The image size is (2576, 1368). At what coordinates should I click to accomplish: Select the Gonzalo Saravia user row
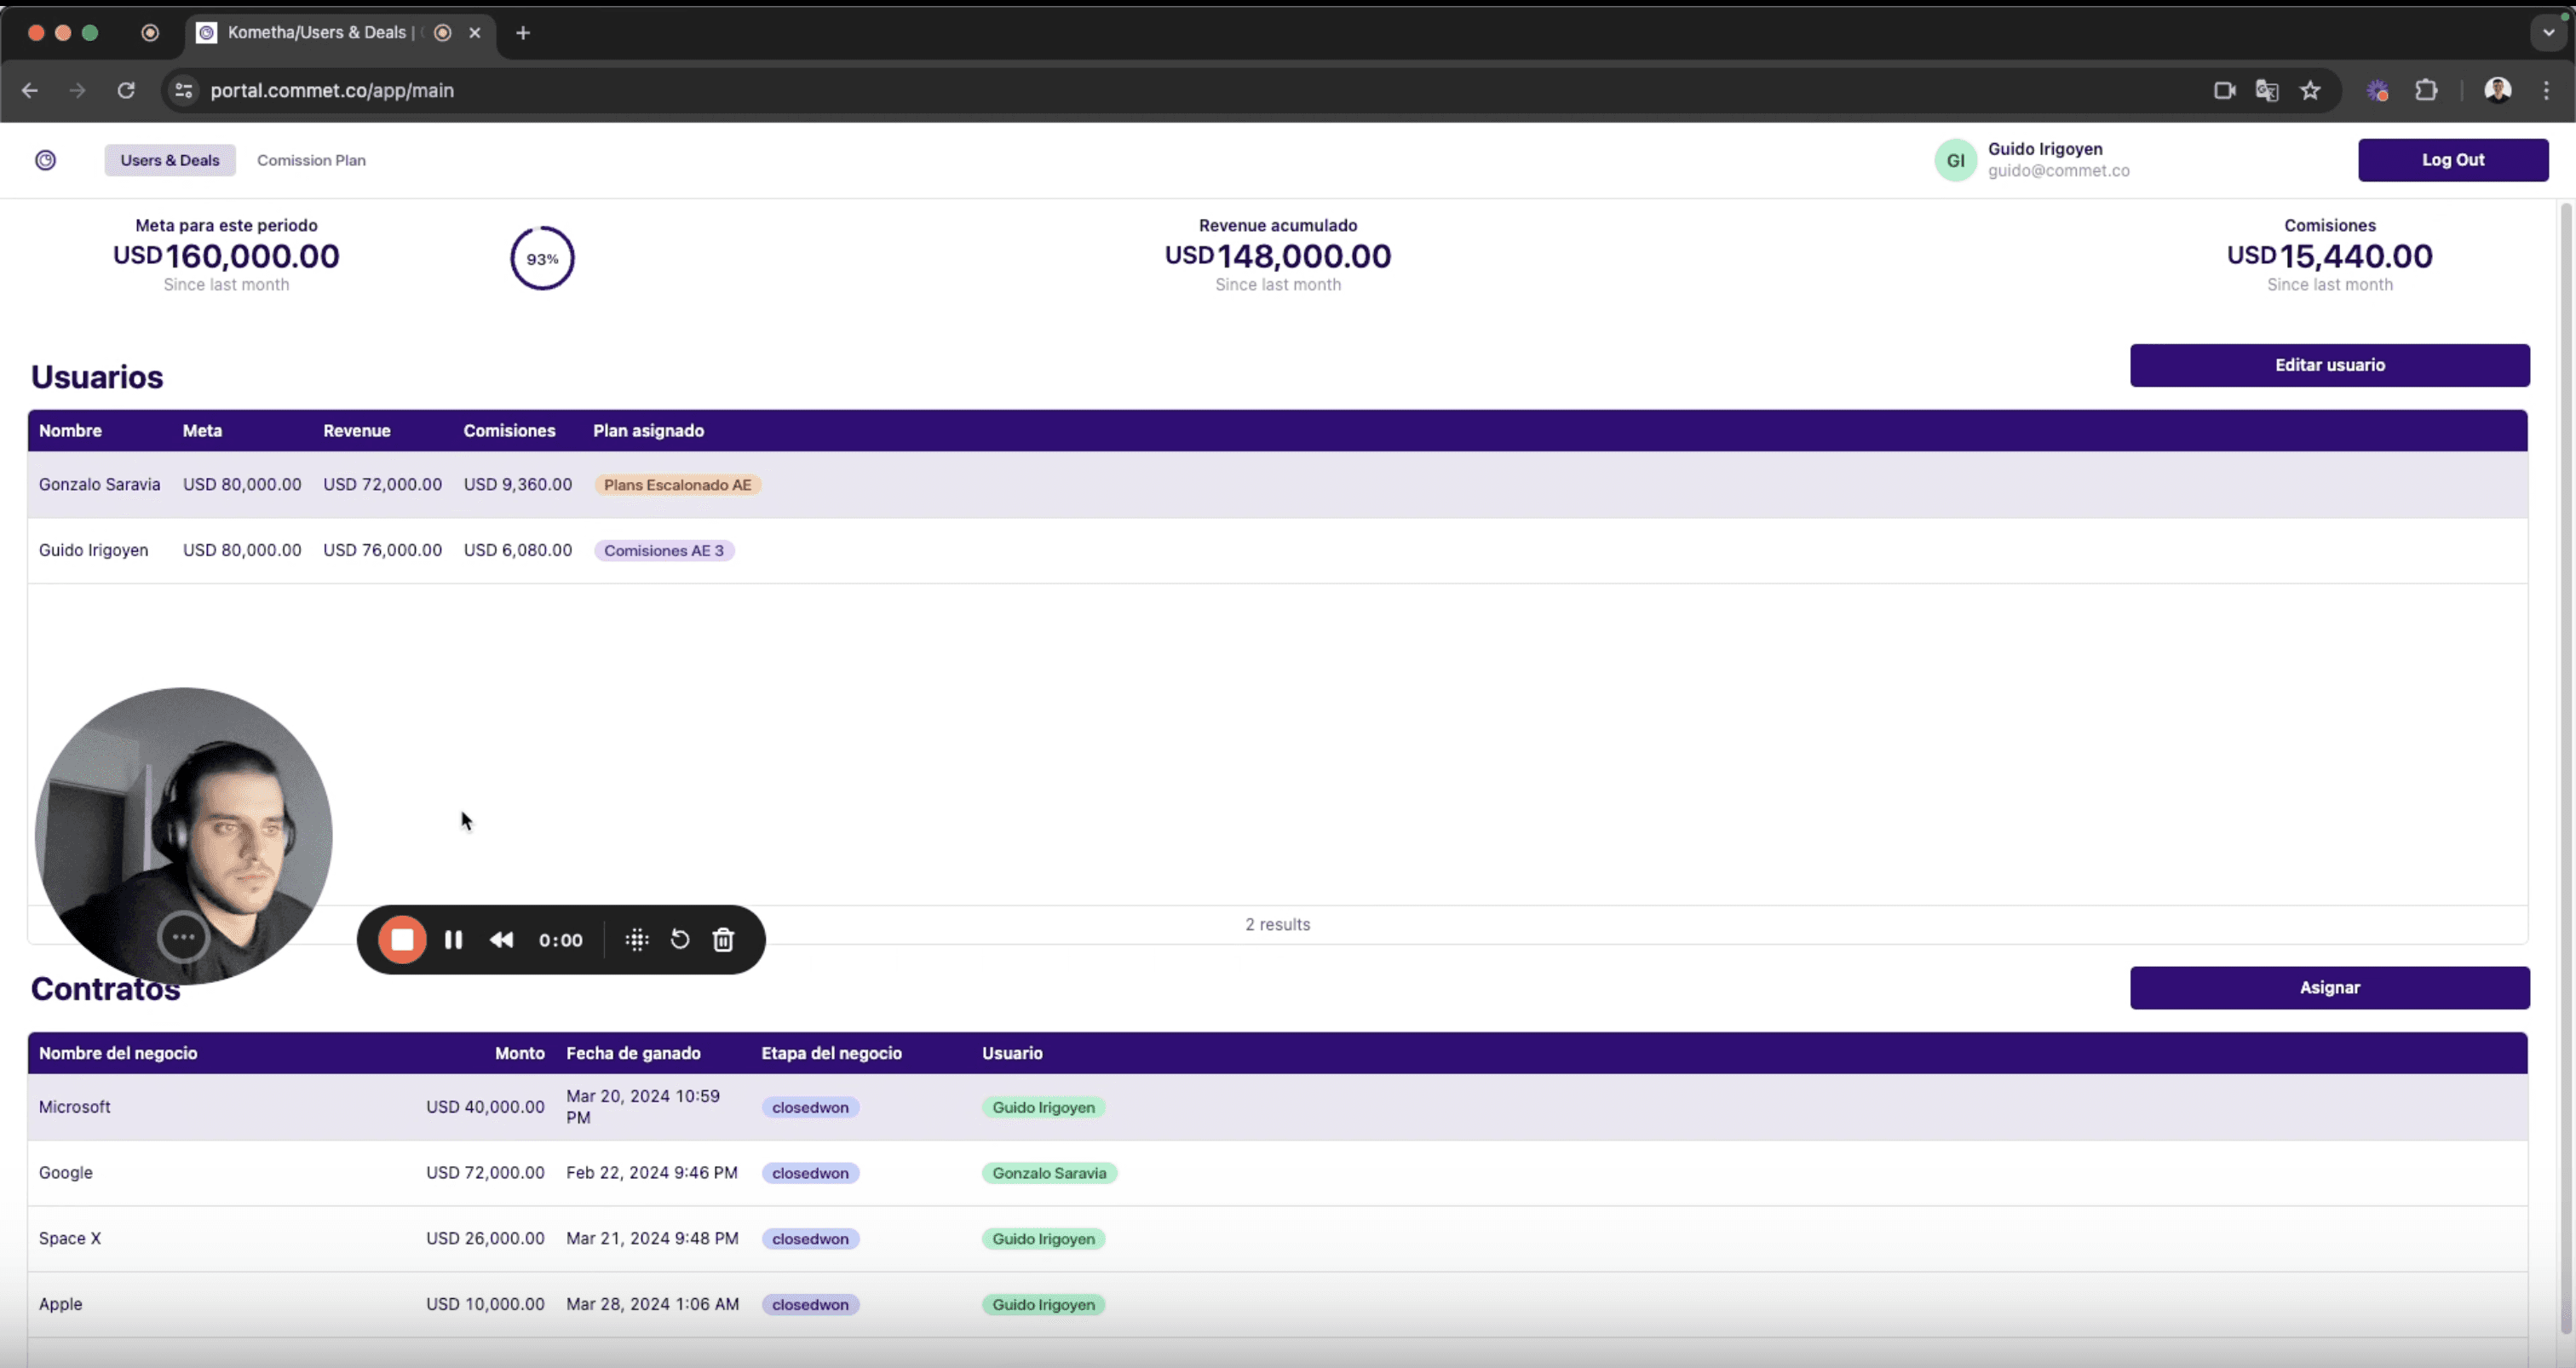[x=99, y=485]
